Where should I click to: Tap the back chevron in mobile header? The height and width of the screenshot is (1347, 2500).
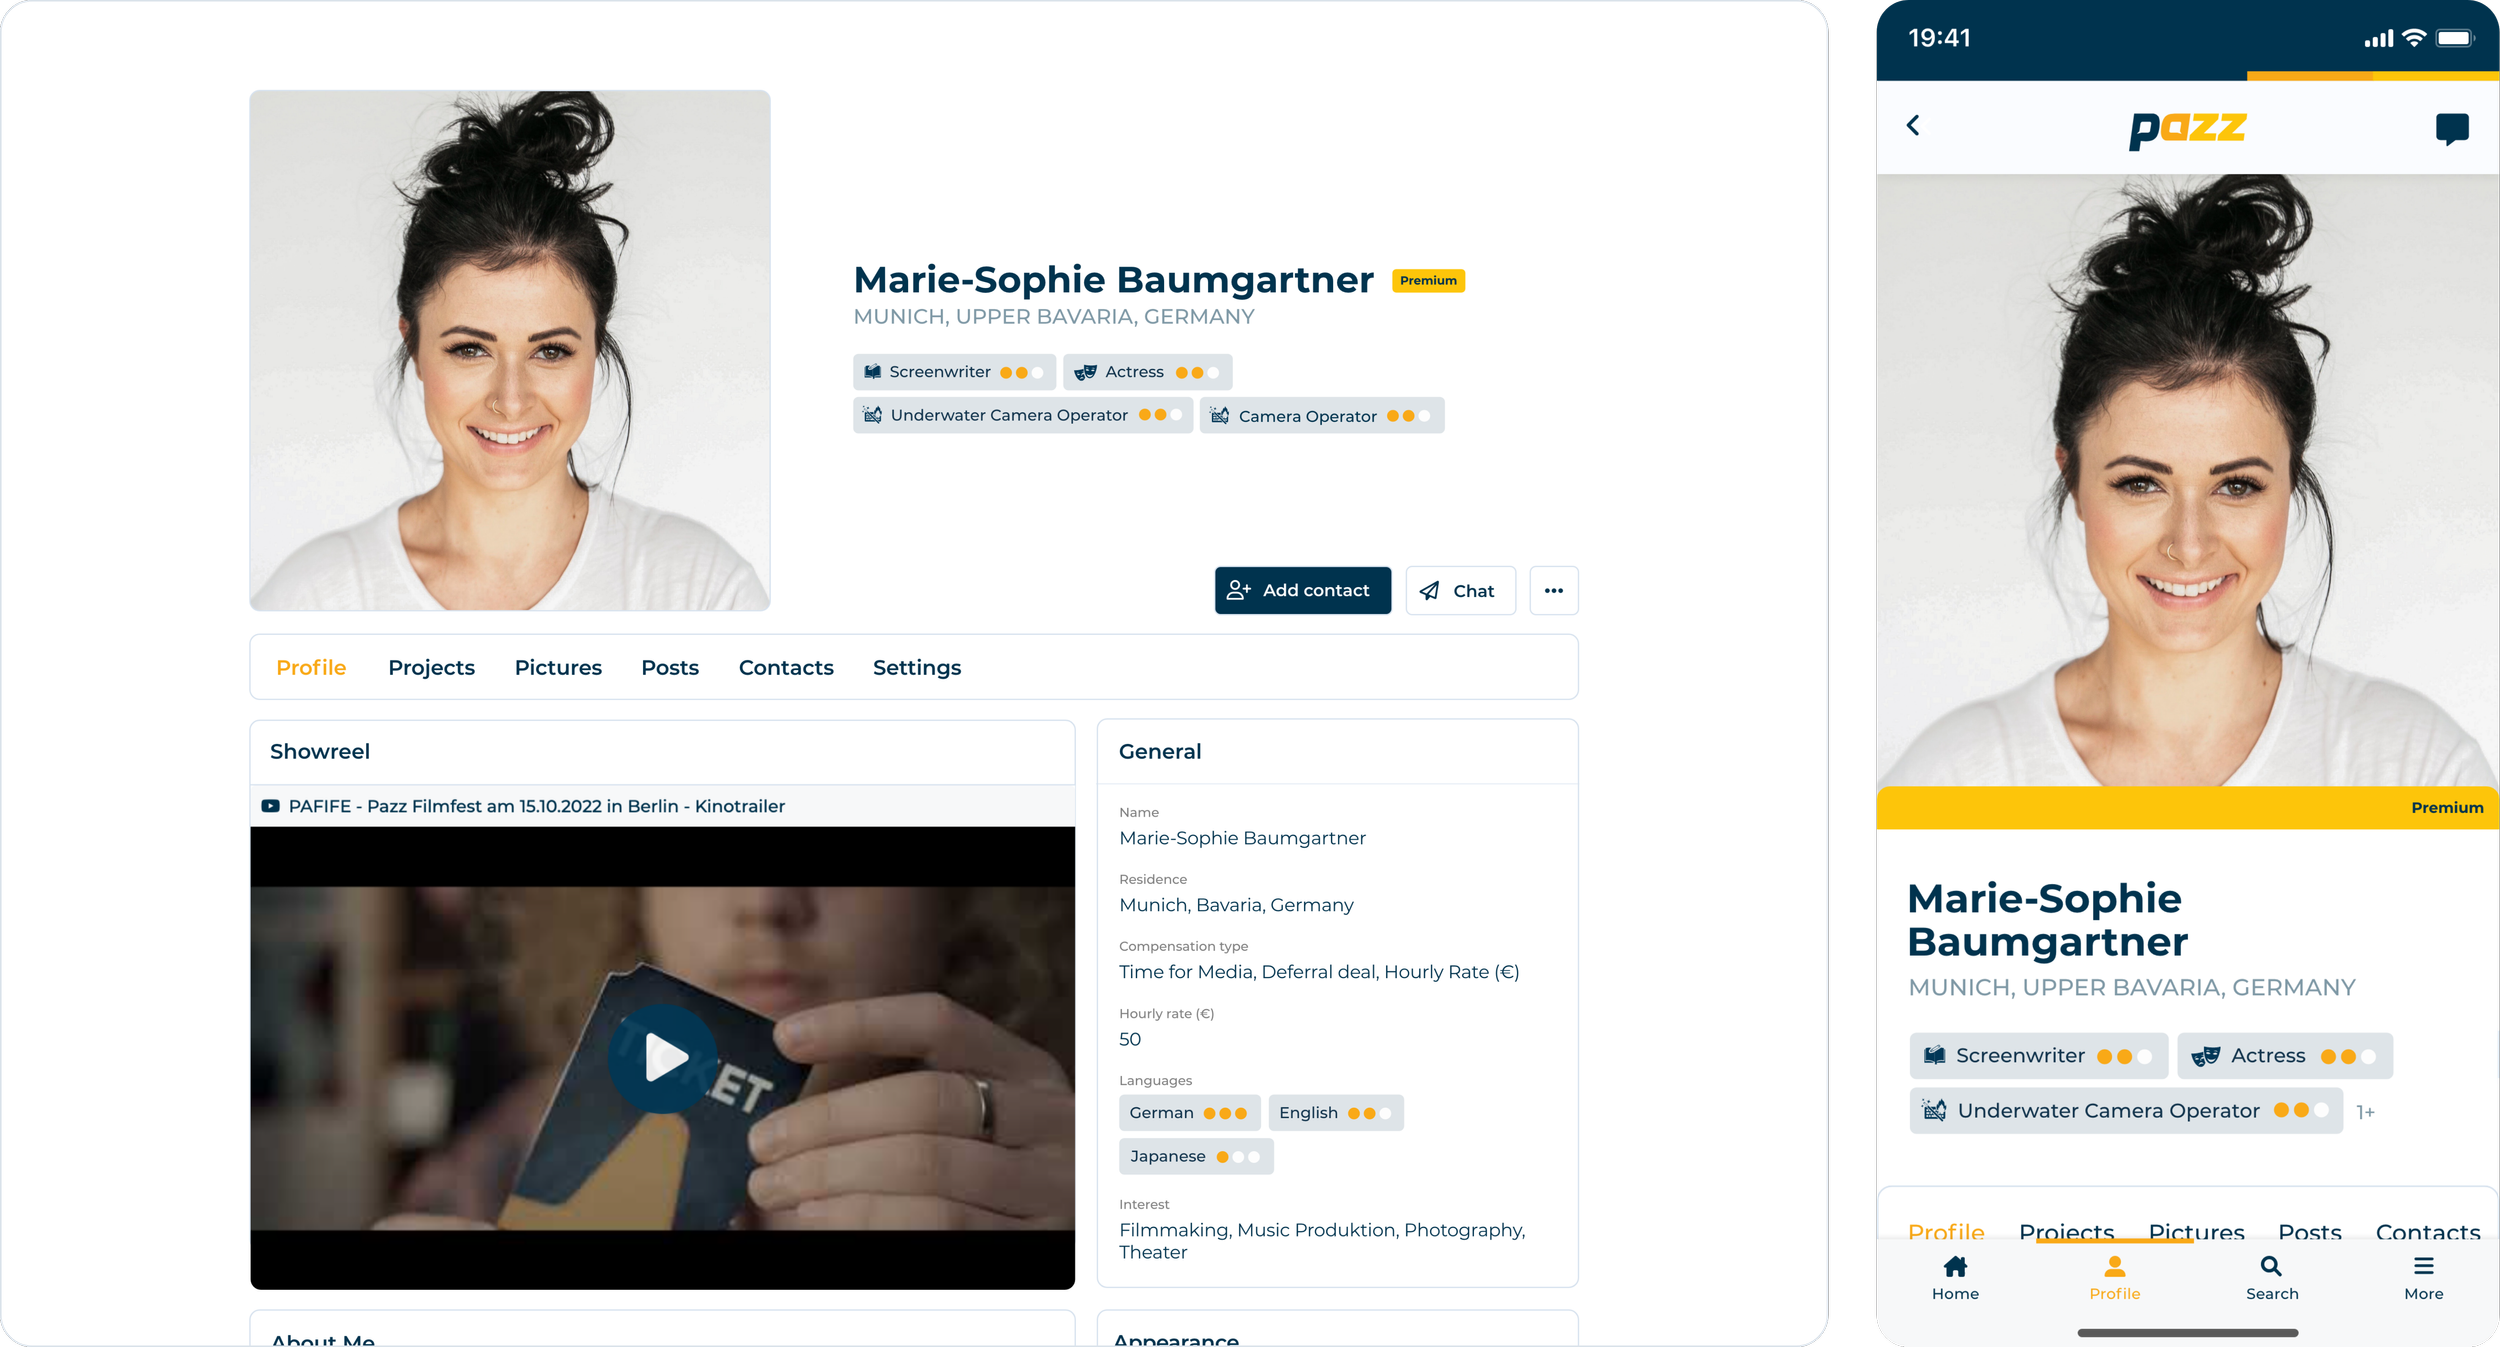pyautogui.click(x=1913, y=126)
